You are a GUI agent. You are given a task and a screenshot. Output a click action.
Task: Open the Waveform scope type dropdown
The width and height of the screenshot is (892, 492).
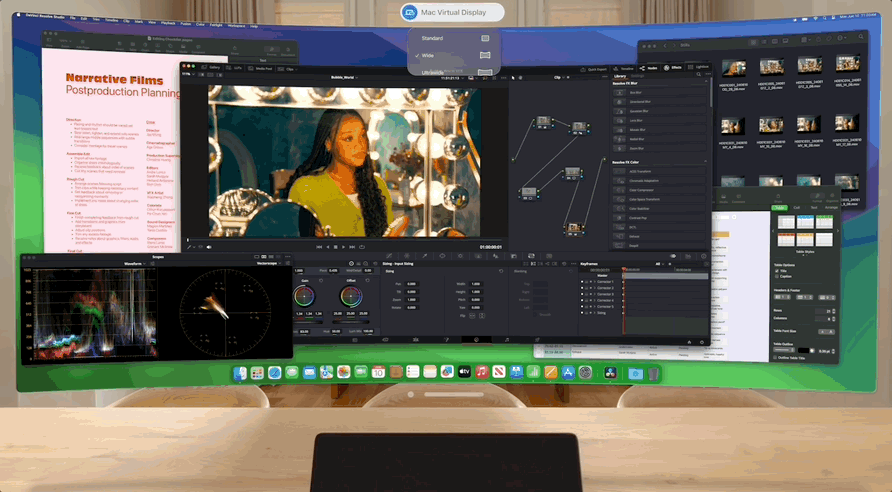(136, 263)
